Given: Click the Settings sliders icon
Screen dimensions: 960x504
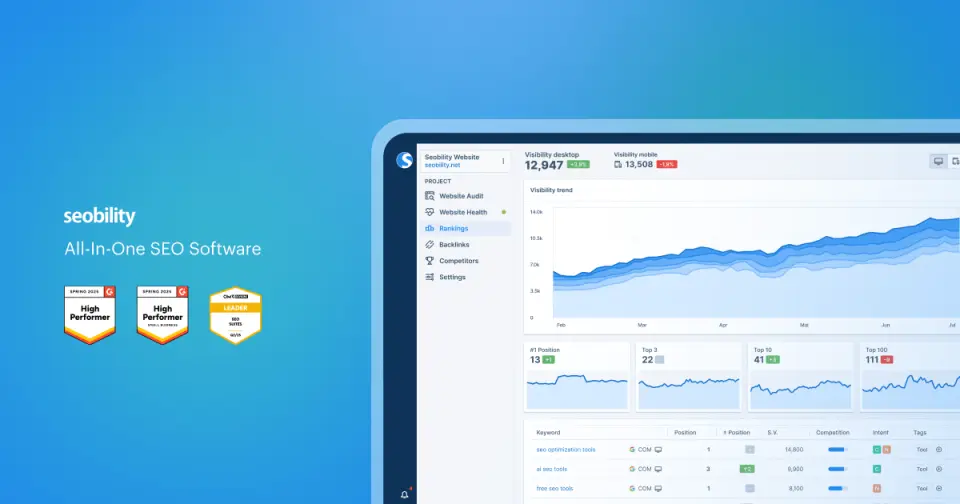Looking at the screenshot, I should click(x=430, y=277).
